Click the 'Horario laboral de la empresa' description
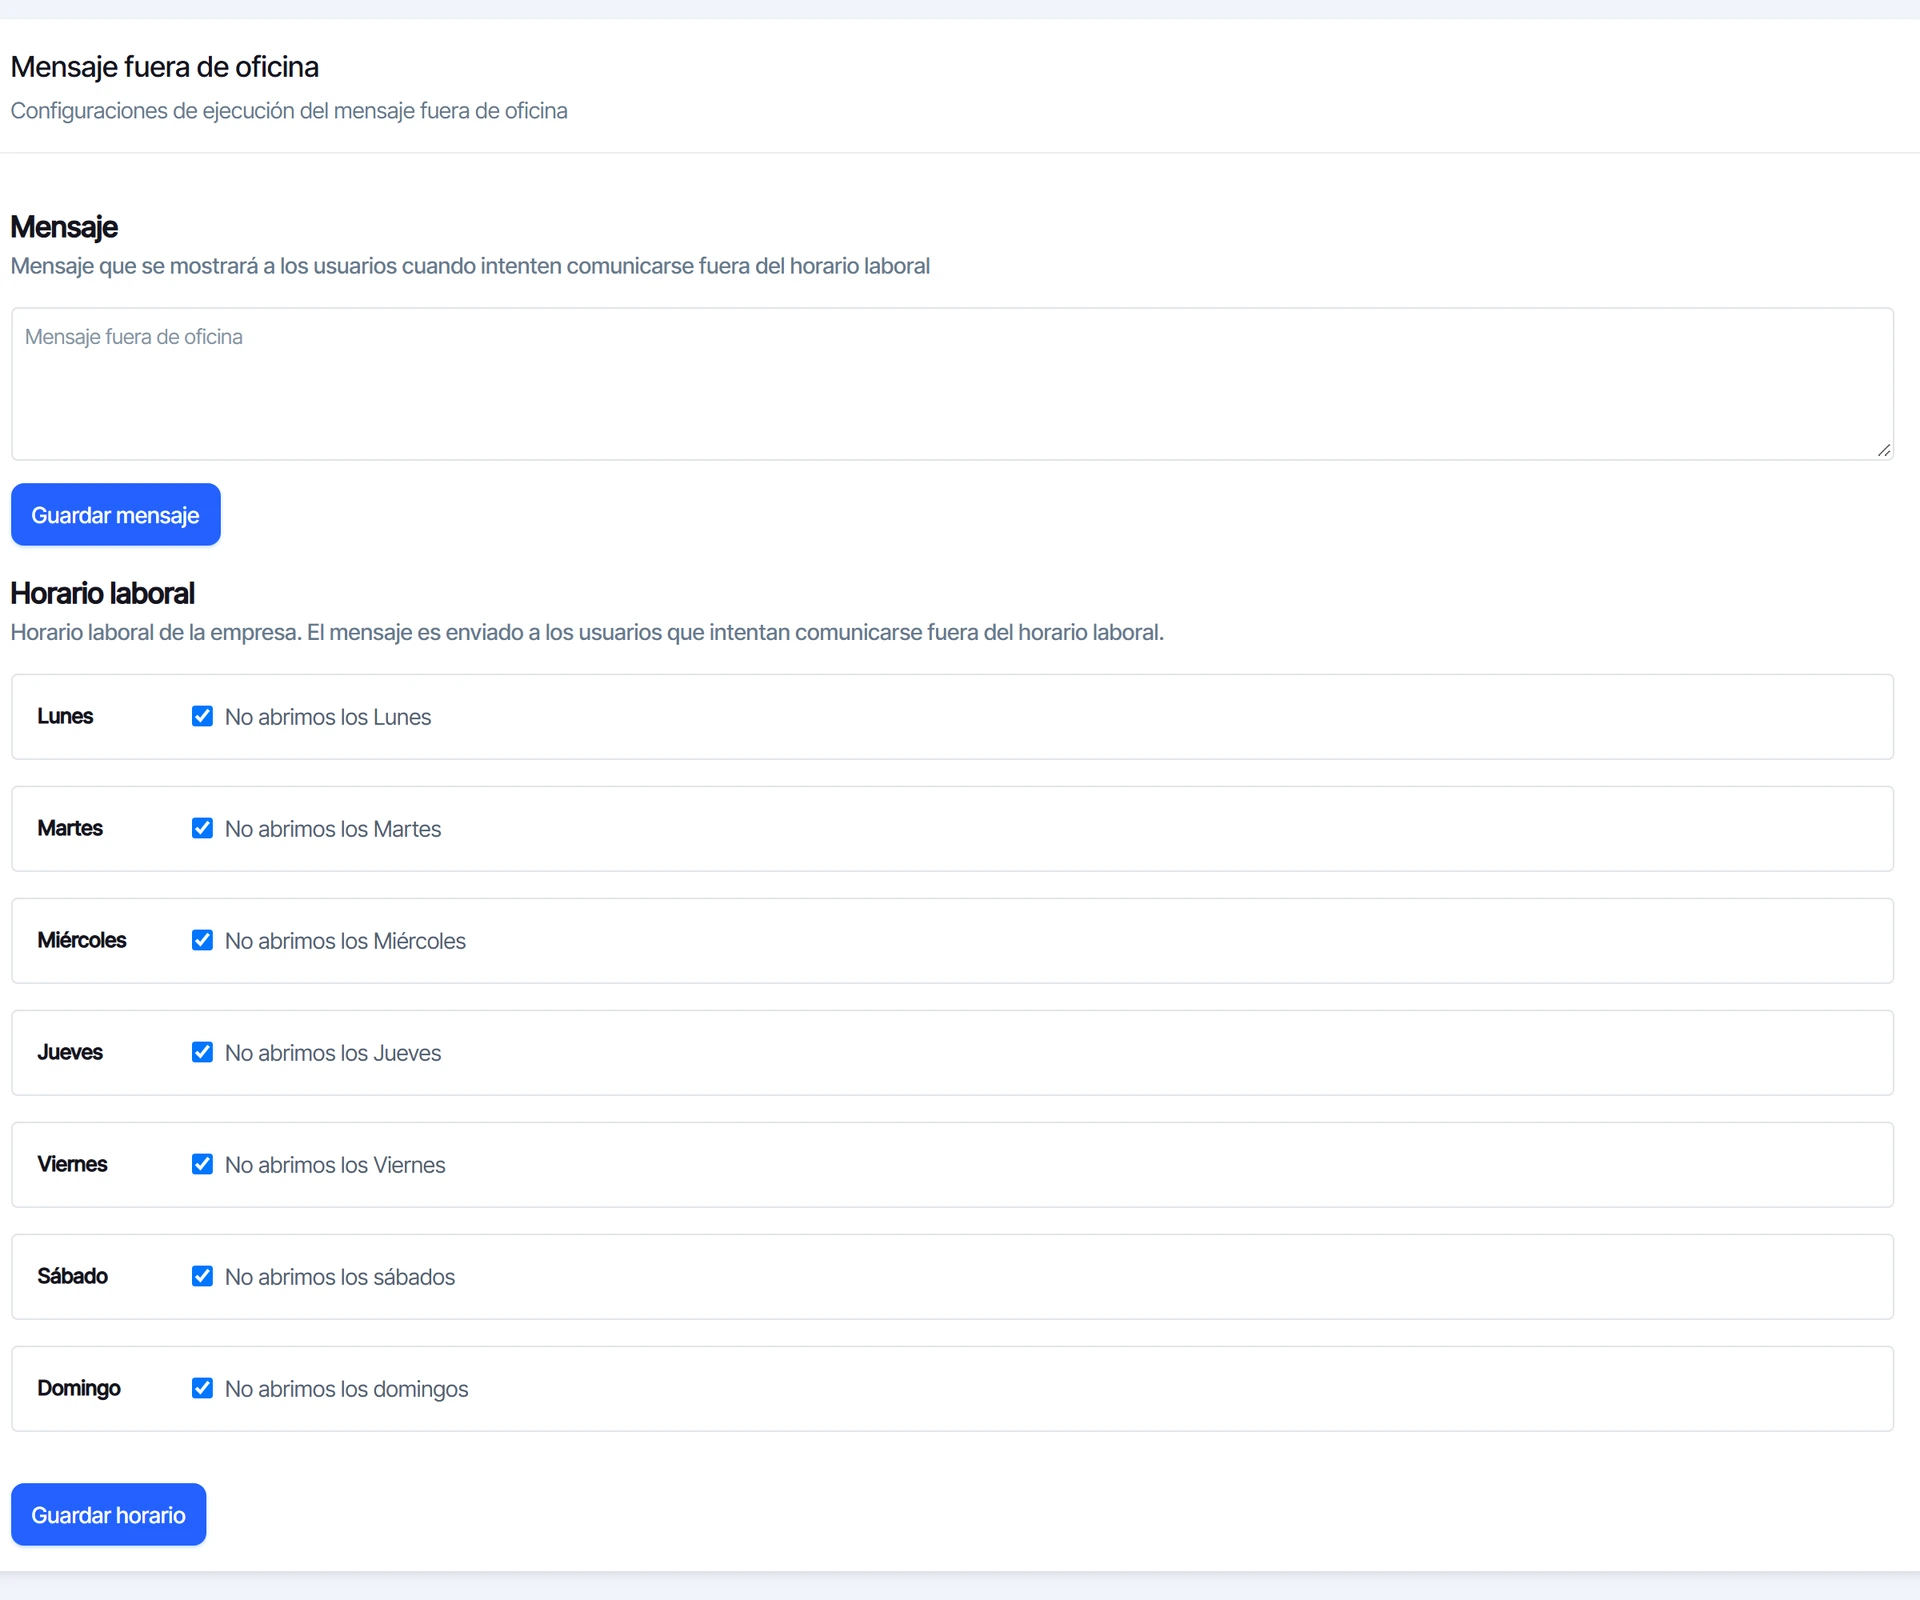1920x1600 pixels. tap(587, 633)
